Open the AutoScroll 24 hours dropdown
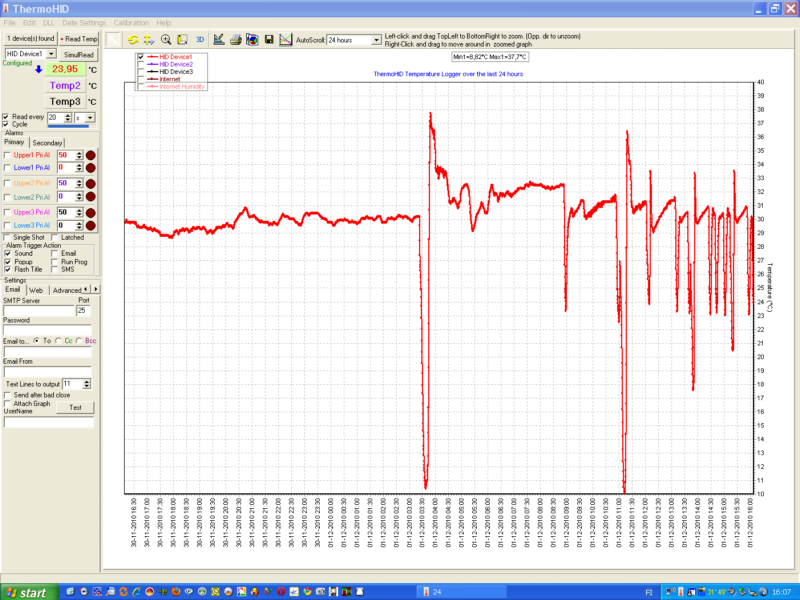The height and width of the screenshot is (600, 800). [x=376, y=41]
